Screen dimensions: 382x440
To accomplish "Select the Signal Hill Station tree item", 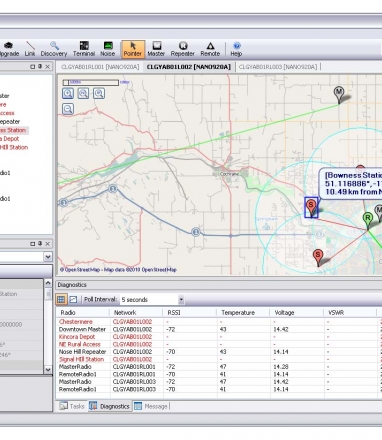I will tap(14, 147).
